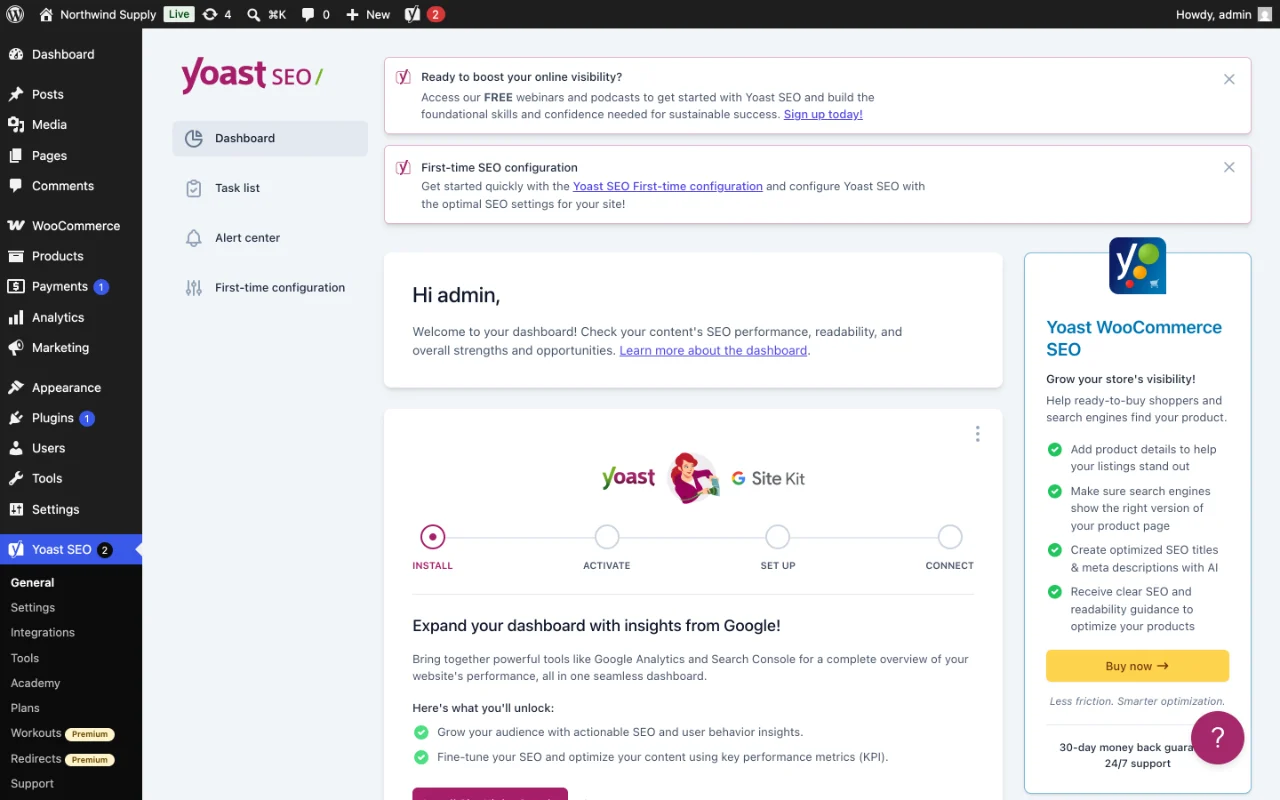Open Media in WordPress menu
The width and height of the screenshot is (1280, 800).
tap(71, 124)
